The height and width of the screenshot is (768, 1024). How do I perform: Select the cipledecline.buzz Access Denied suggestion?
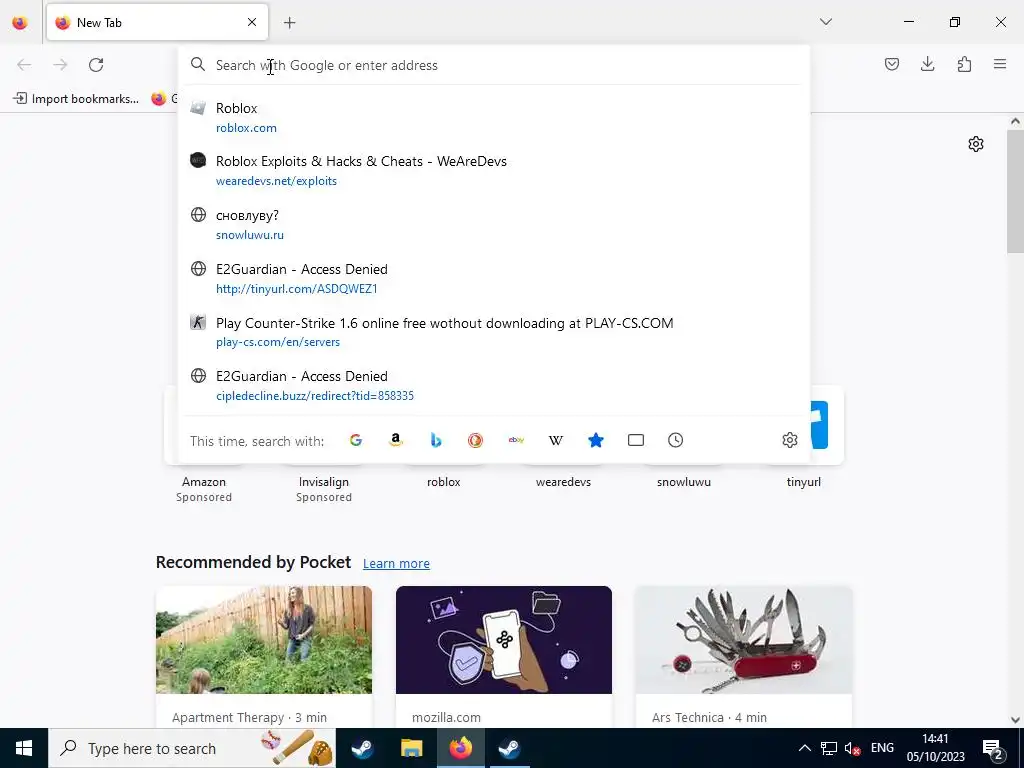point(494,385)
